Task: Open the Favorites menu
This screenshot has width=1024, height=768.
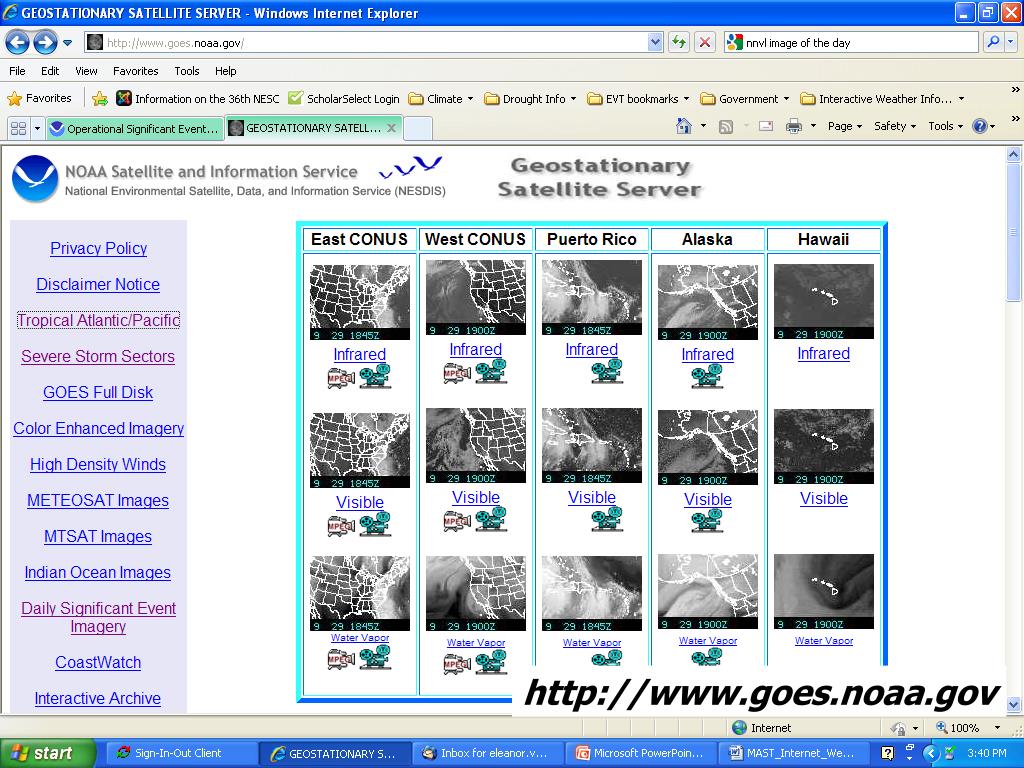Action: (135, 71)
